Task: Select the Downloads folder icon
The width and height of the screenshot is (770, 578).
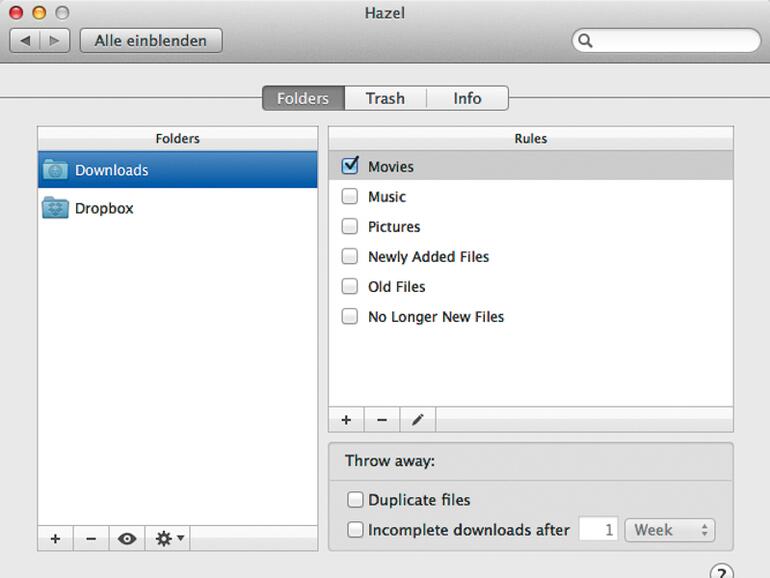Action: pyautogui.click(x=55, y=169)
